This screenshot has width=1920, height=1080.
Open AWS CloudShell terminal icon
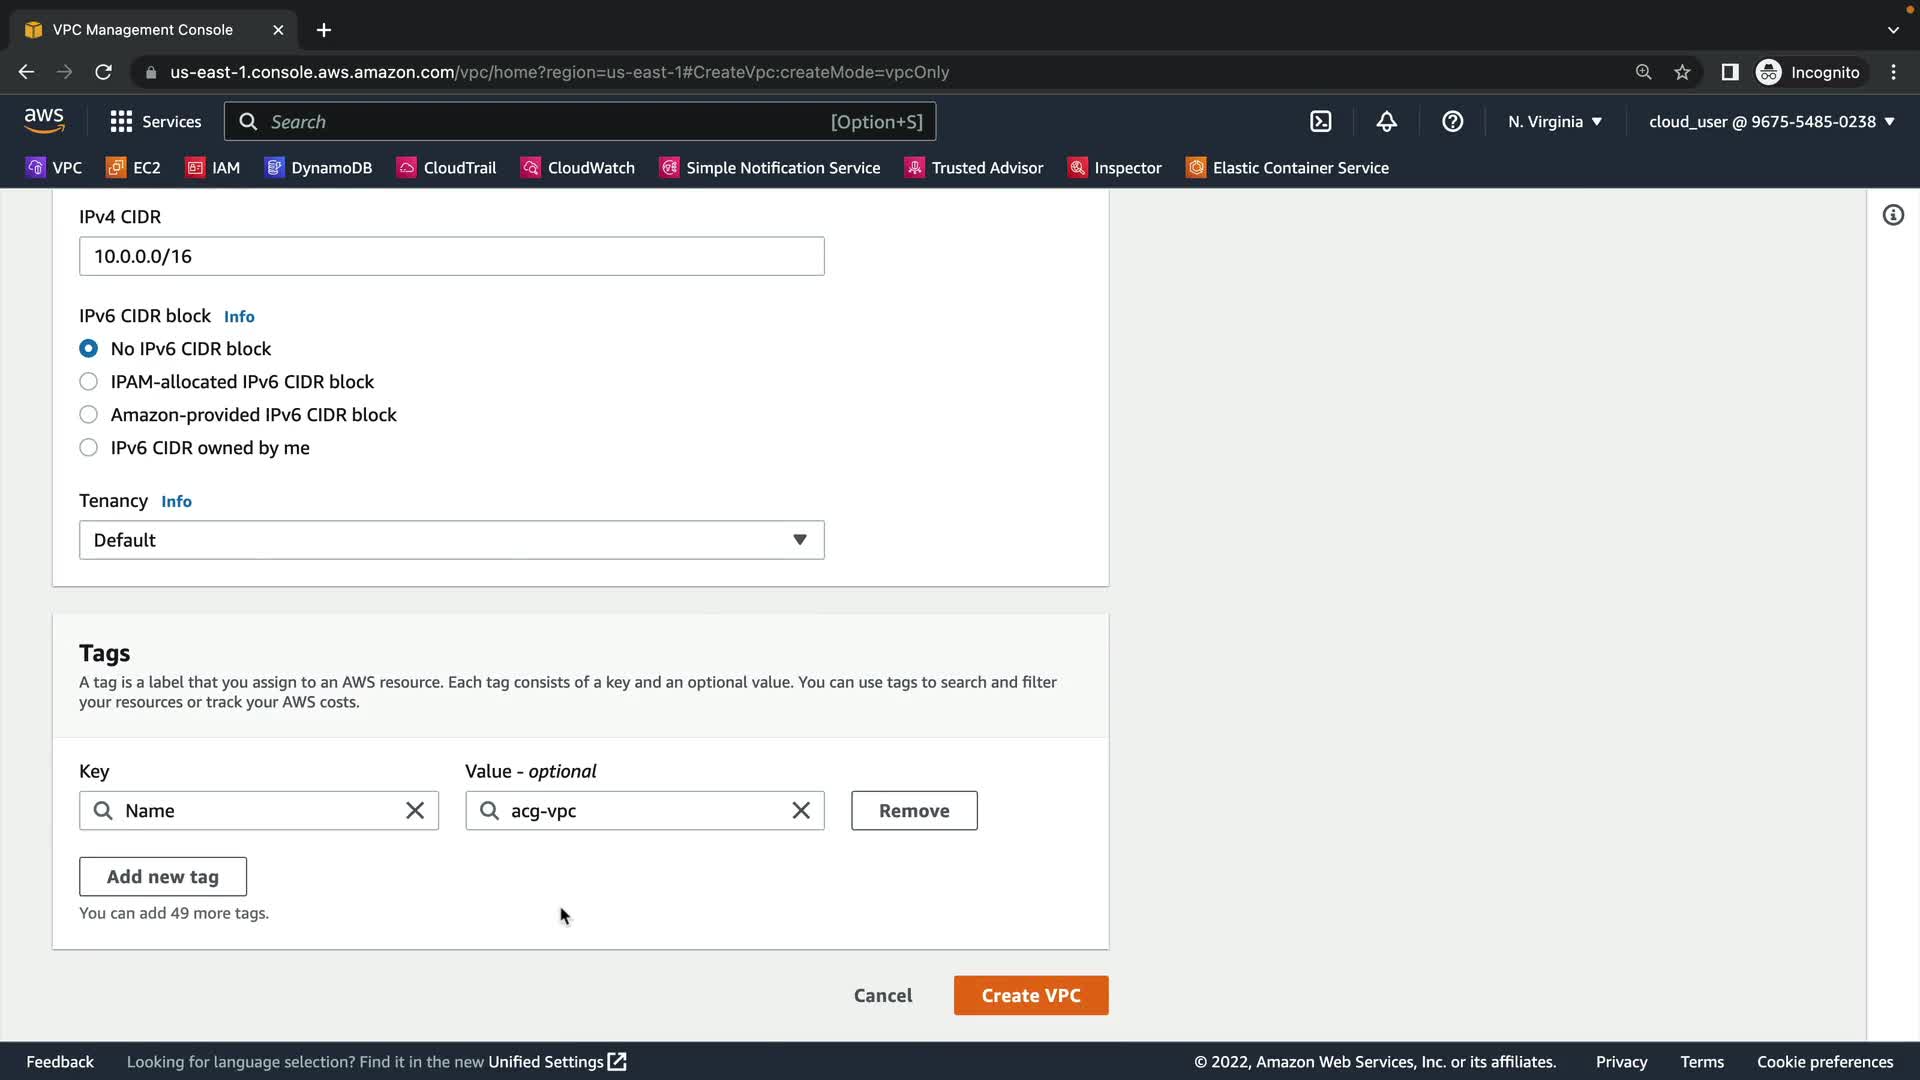pyautogui.click(x=1320, y=121)
